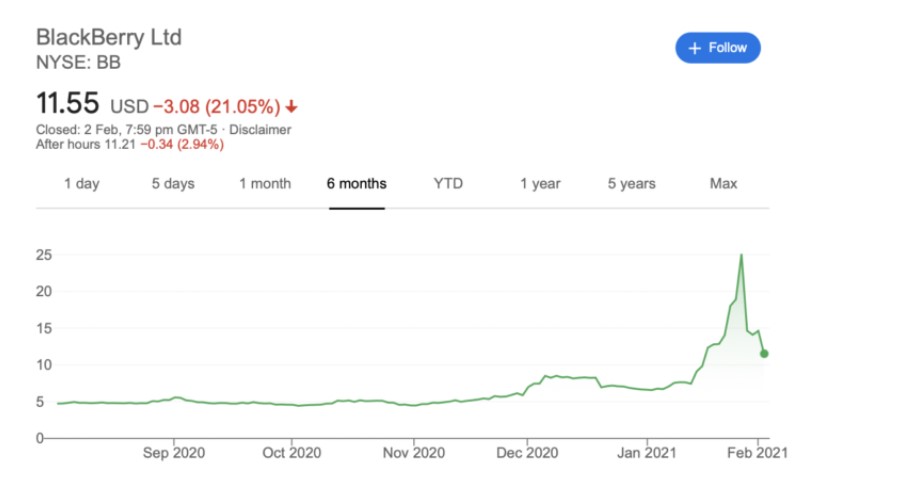Click the red down arrow price indicator
Viewport: 910px width, 481px height.
click(x=291, y=106)
